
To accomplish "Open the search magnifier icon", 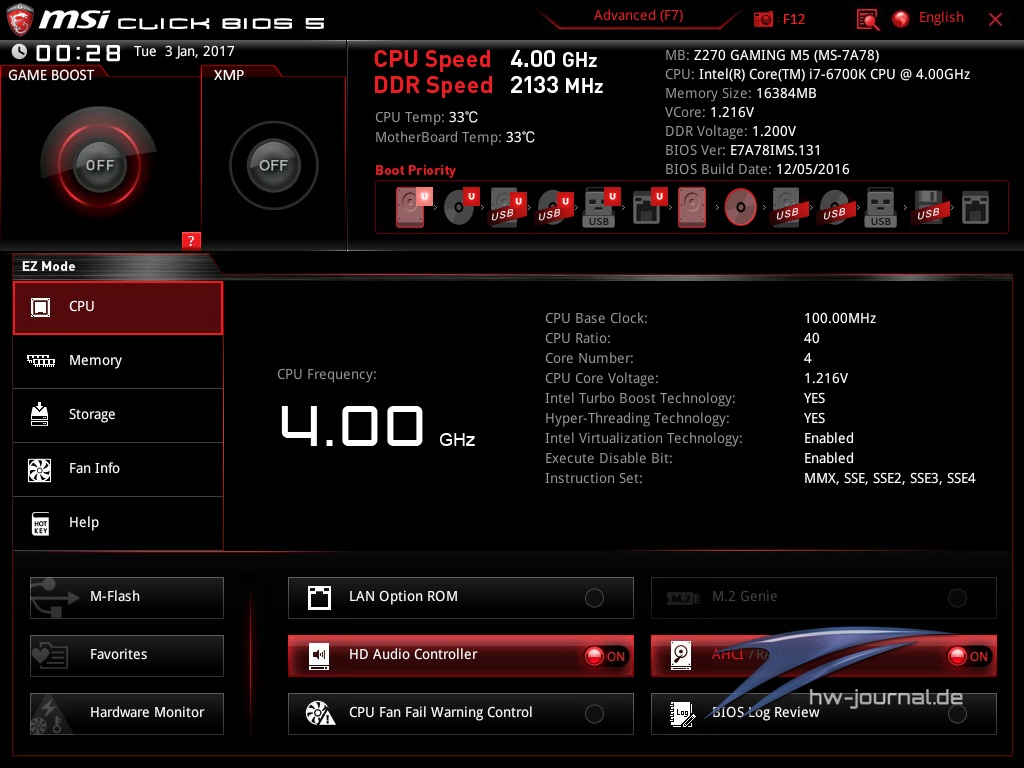I will (868, 19).
